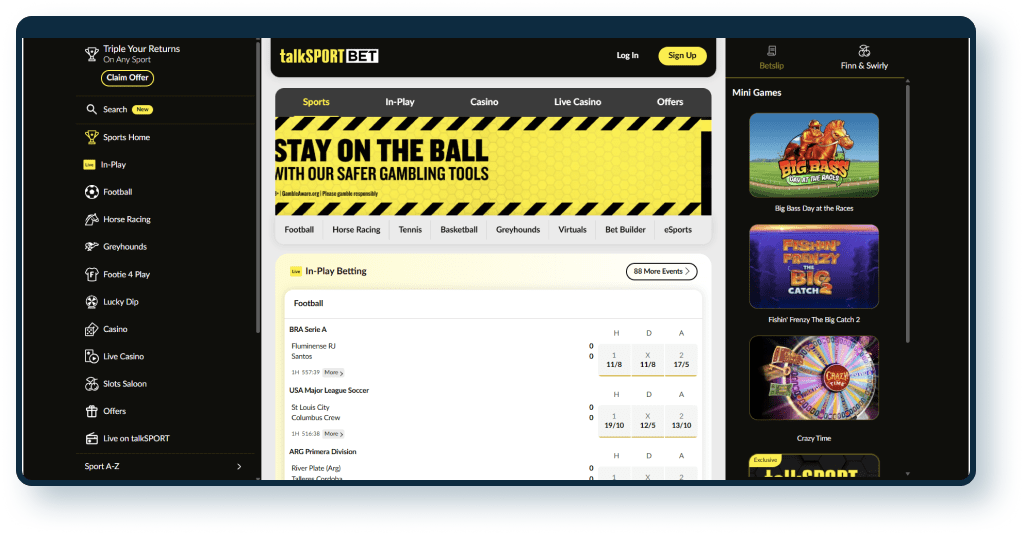Viewport: 1024px width, 534px height.
Task: Open Big Bass Day at the Races thumbnail
Action: click(x=814, y=155)
